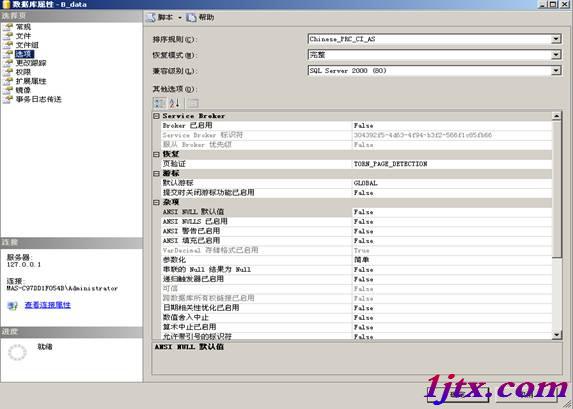Collapse the 恢复 category
Screen dimensions: 573x409
click(x=156, y=154)
